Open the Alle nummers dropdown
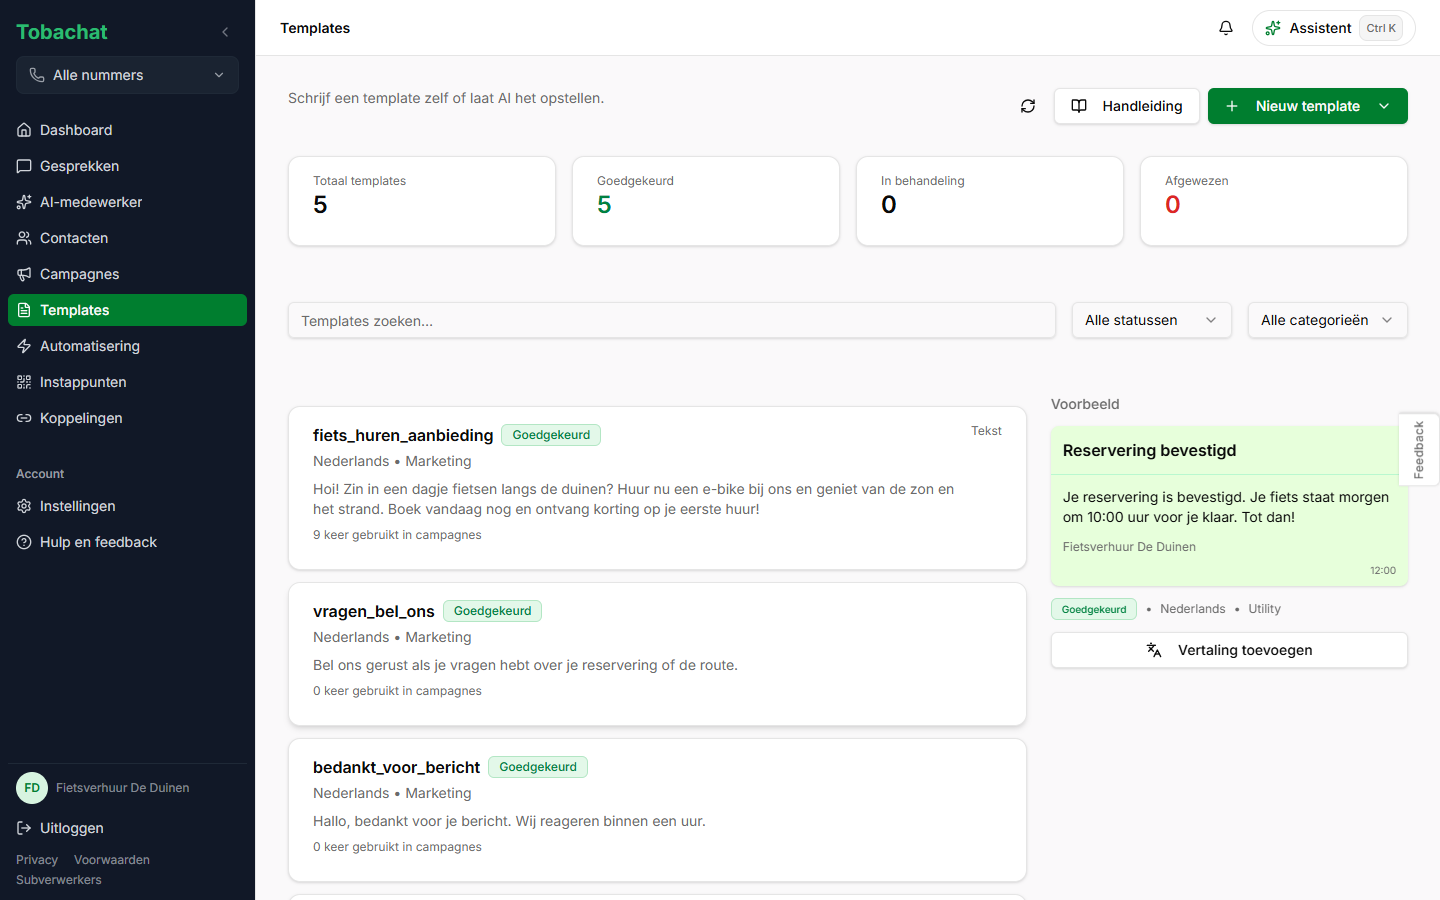Screen dimensions: 1440x900 coord(127,75)
